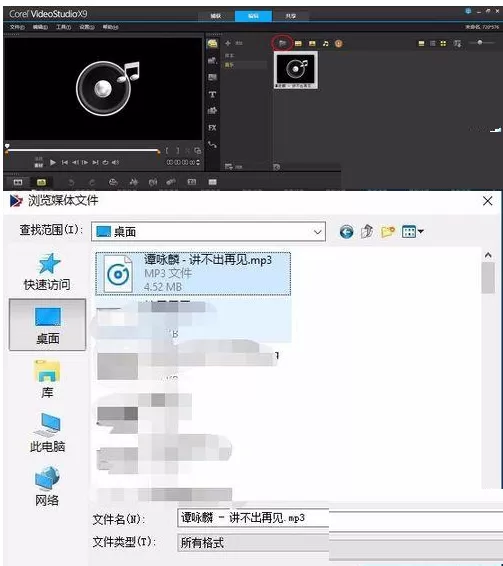Open the FX filter library panel
This screenshot has height=566, width=503.
tap(212, 127)
